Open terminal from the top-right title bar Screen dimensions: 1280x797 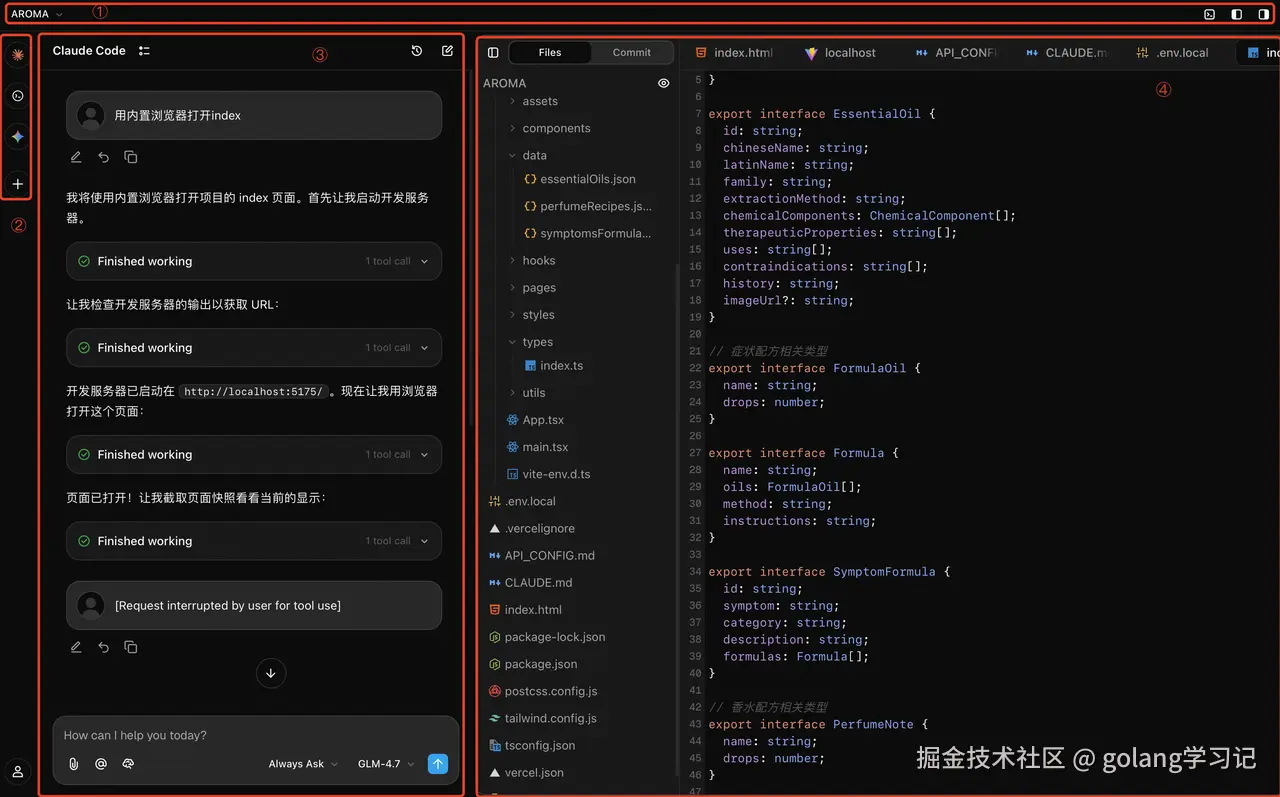[1210, 14]
